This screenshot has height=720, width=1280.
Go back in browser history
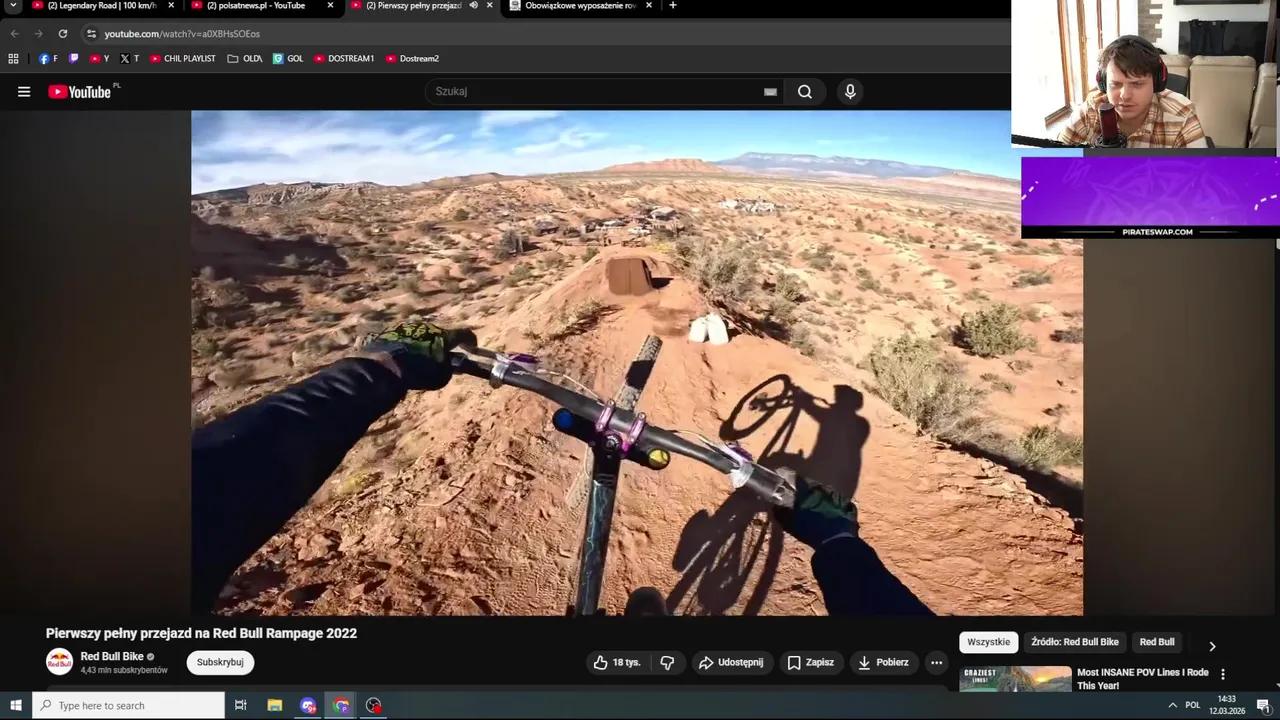pyautogui.click(x=14, y=34)
